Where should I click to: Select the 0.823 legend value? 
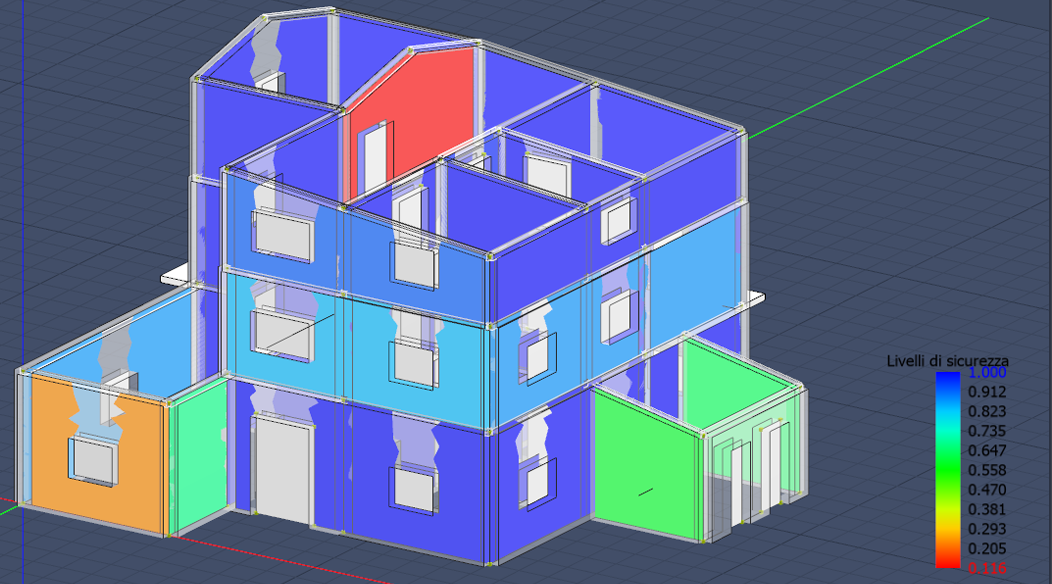click(x=987, y=411)
